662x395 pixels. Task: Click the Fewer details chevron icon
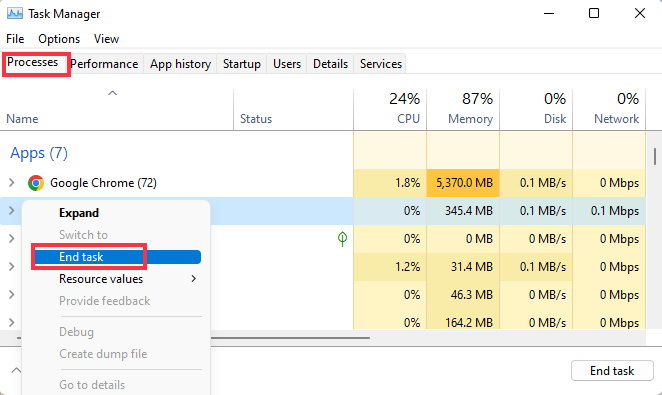point(16,371)
